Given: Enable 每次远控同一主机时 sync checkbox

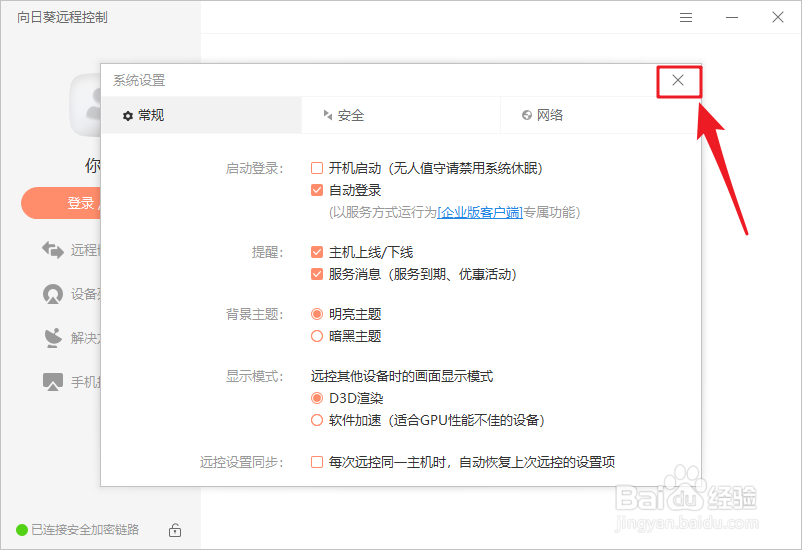Looking at the screenshot, I should (x=317, y=462).
